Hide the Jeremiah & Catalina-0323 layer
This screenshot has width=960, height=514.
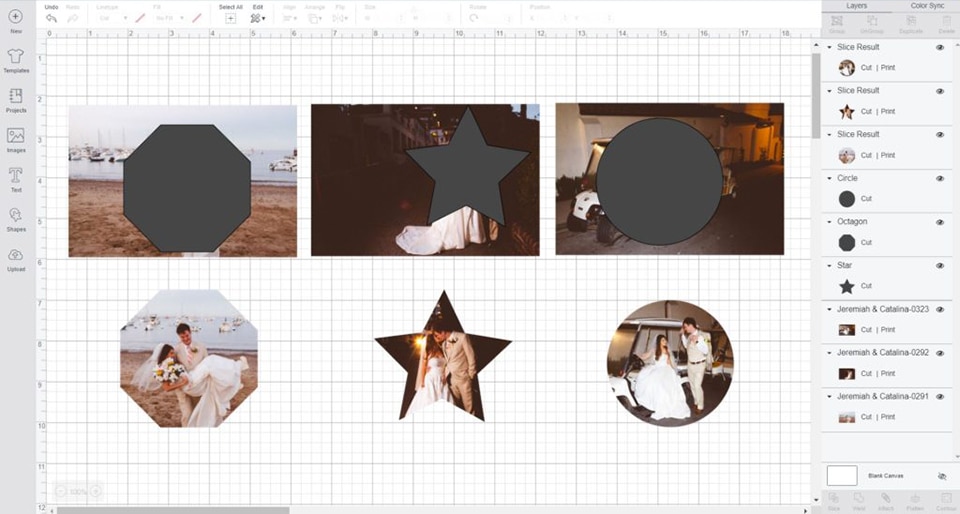pos(940,310)
